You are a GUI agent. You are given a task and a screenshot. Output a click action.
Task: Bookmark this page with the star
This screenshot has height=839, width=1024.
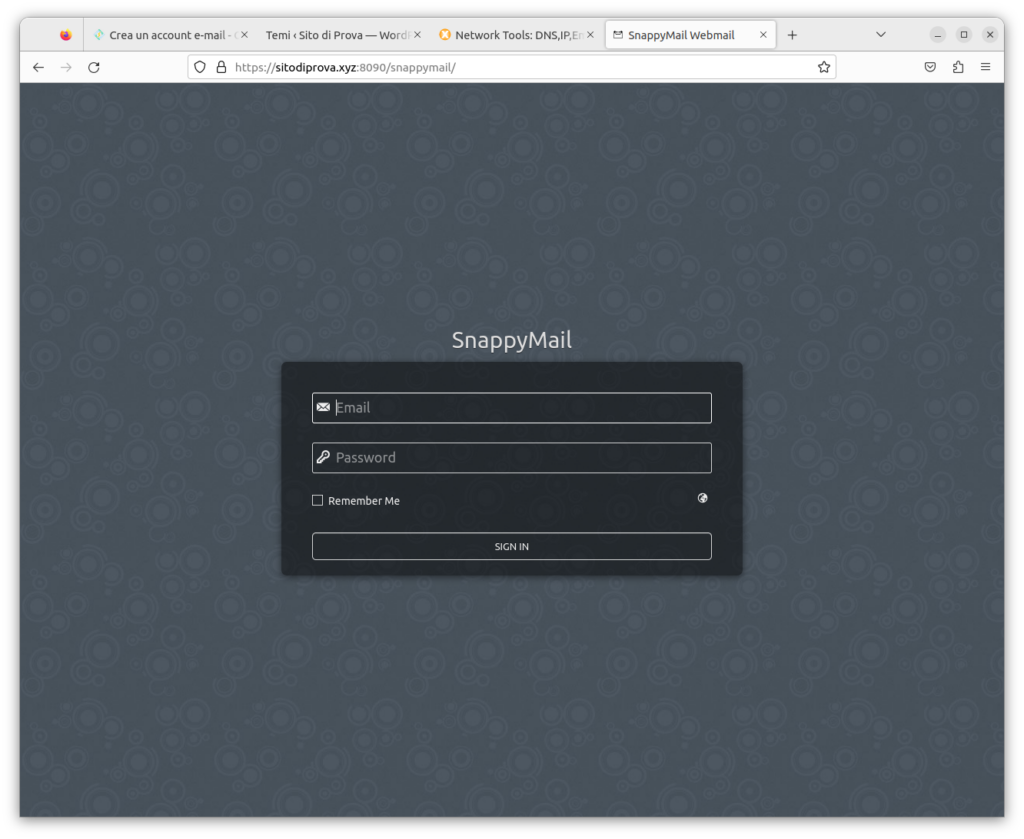coord(824,67)
